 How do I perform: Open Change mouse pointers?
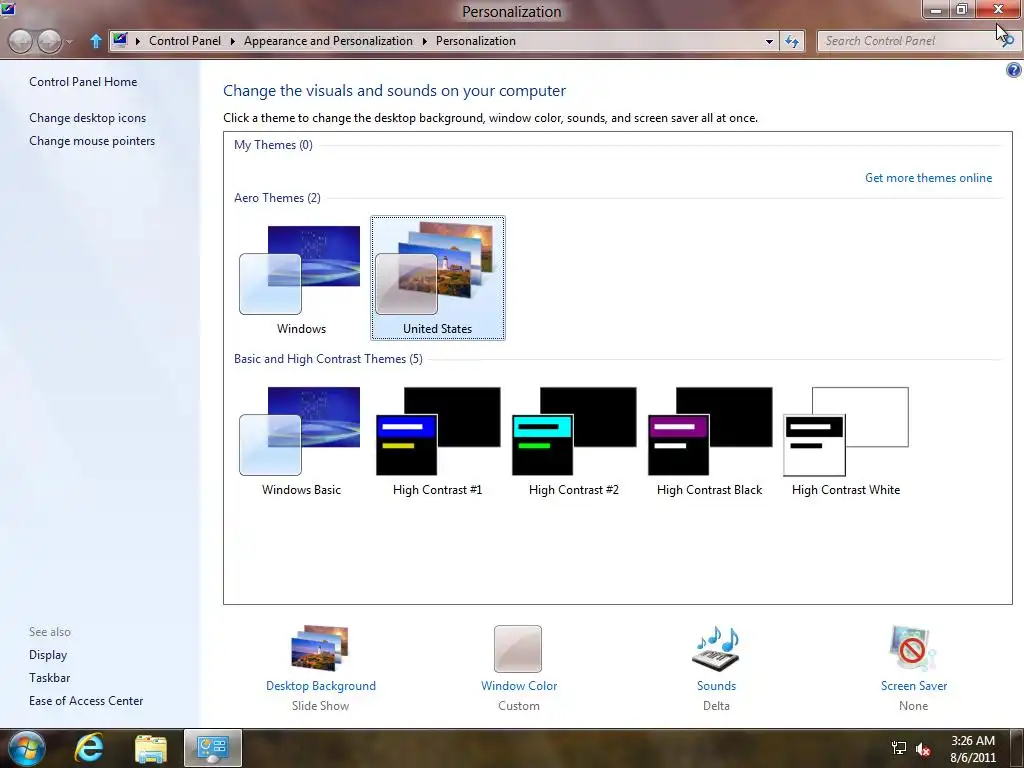pyautogui.click(x=92, y=140)
